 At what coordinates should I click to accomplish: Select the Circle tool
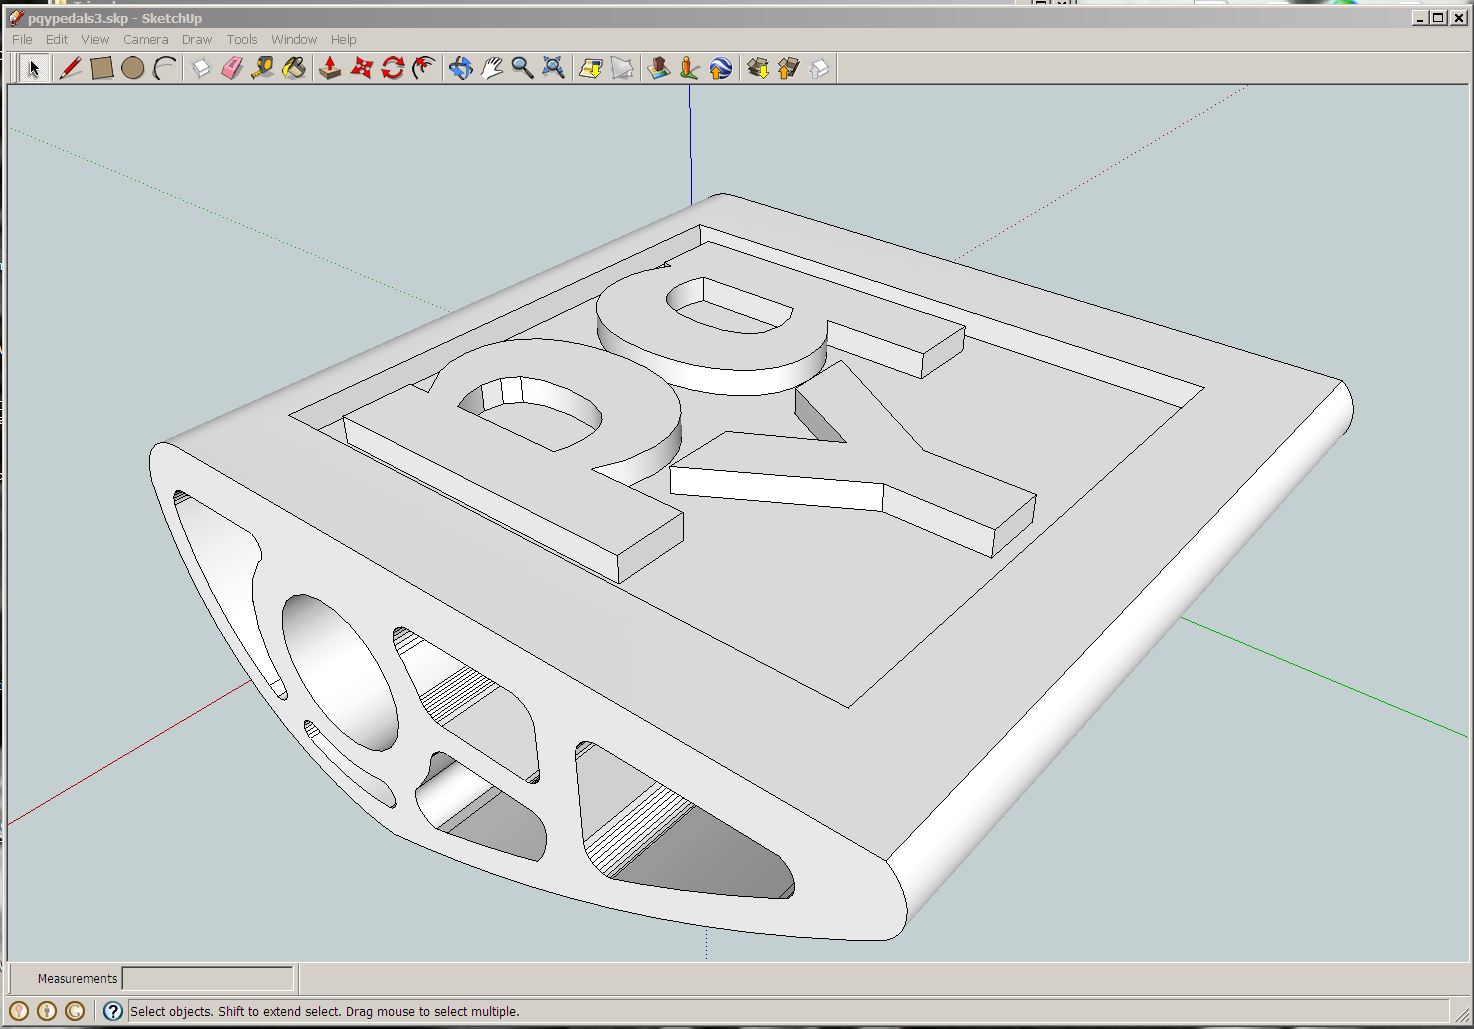coord(132,68)
